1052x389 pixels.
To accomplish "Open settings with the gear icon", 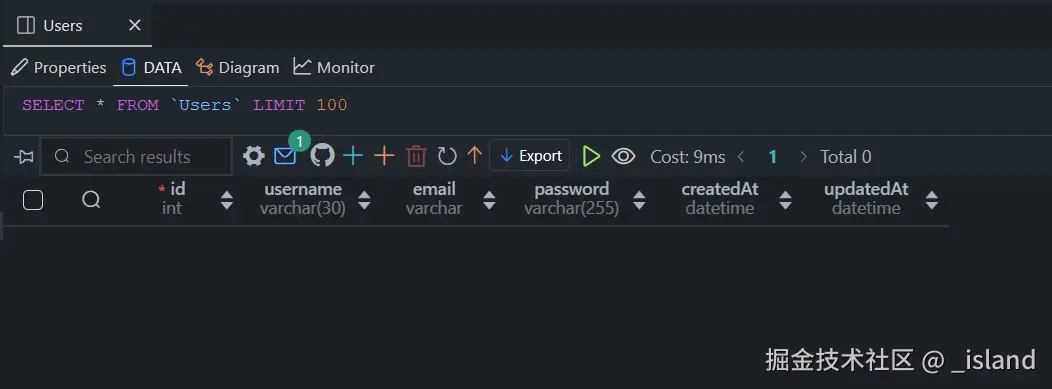I will 254,156.
